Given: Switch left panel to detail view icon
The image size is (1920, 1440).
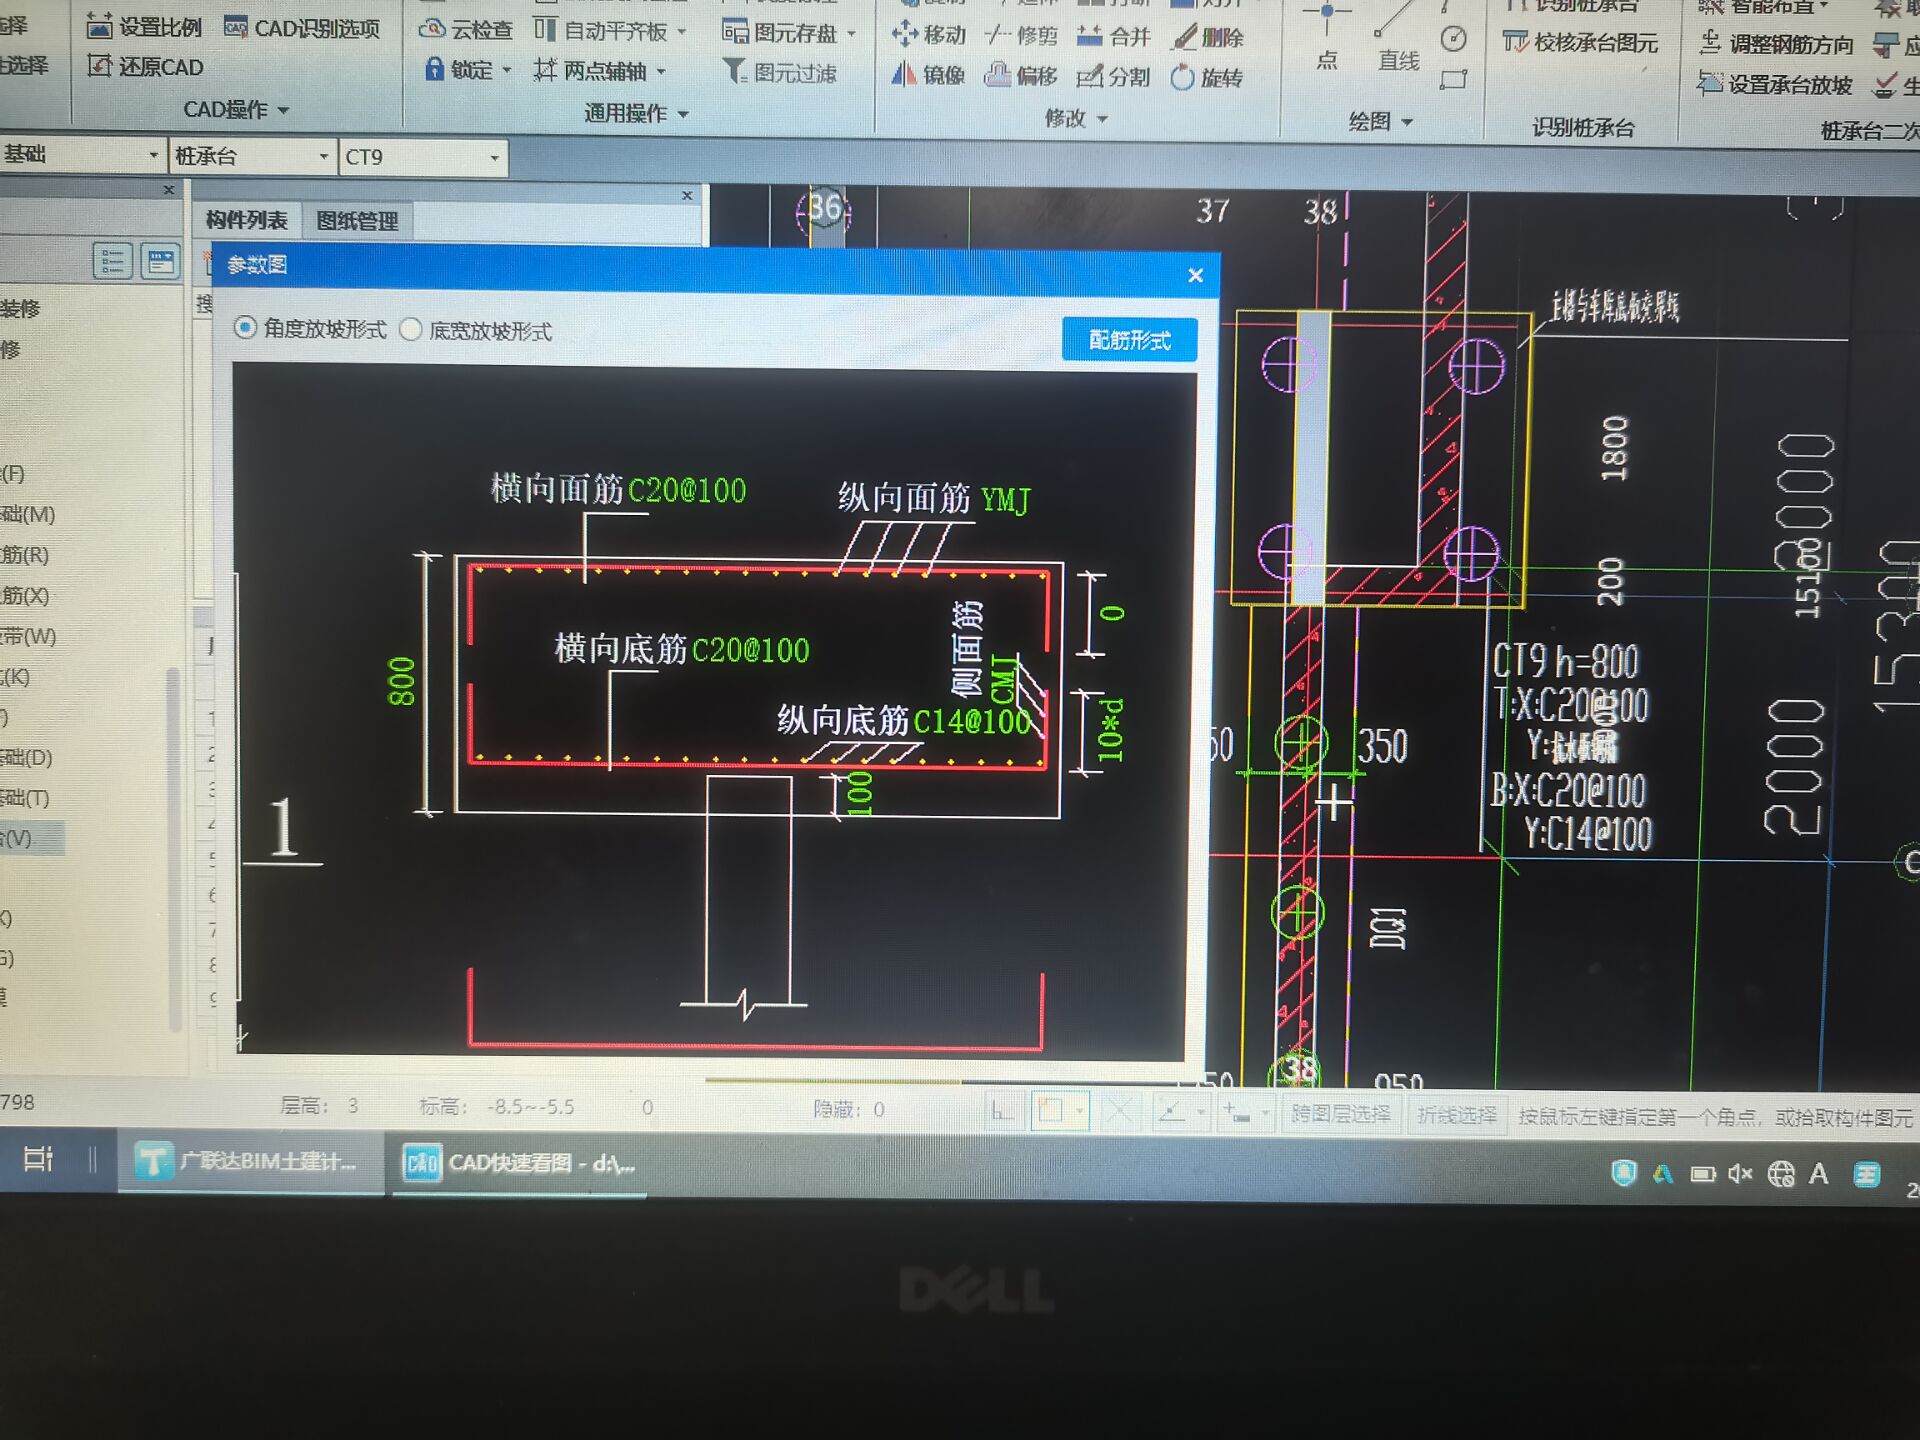Looking at the screenshot, I should pos(160,262).
